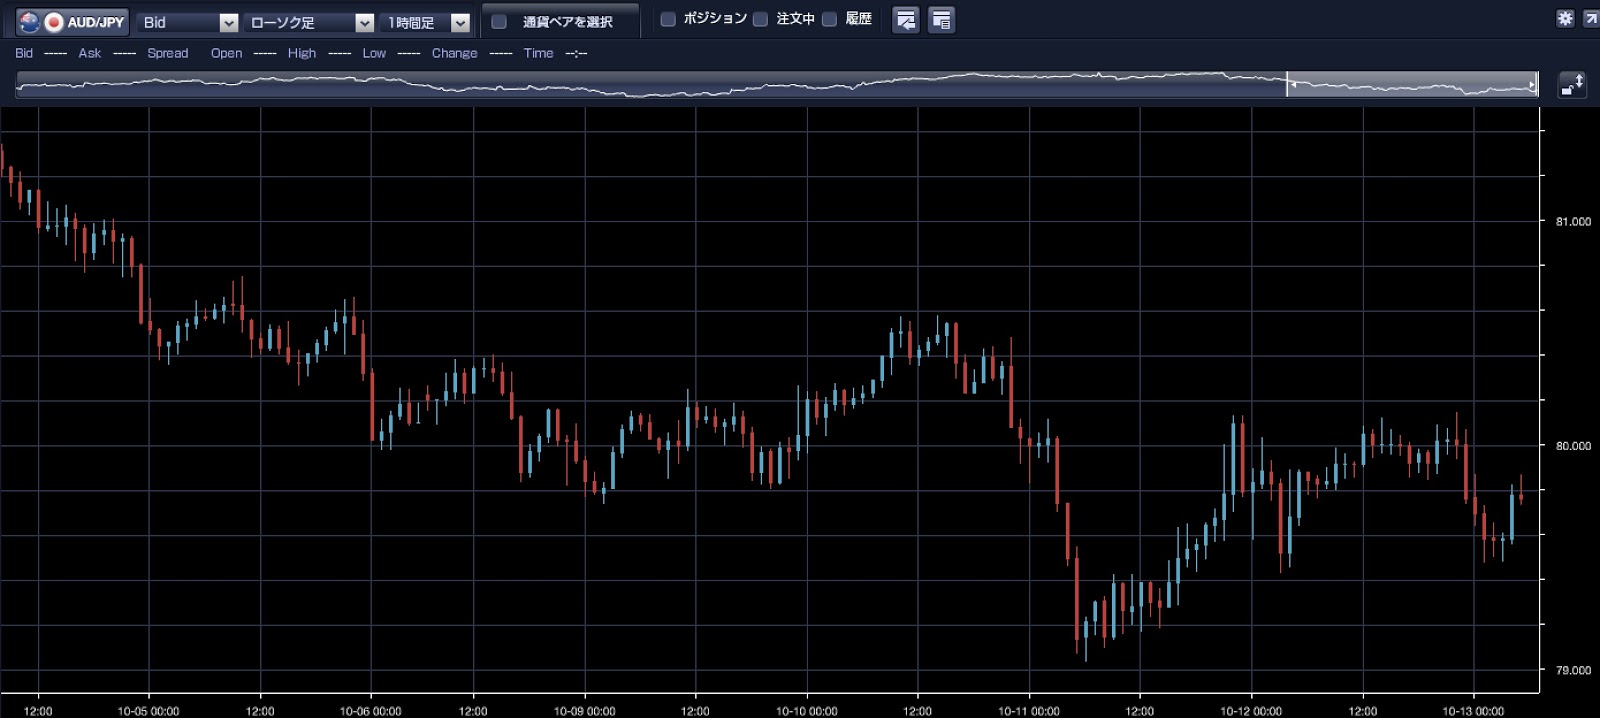Click the Time label in the info bar
The width and height of the screenshot is (1600, 718).
click(x=538, y=53)
